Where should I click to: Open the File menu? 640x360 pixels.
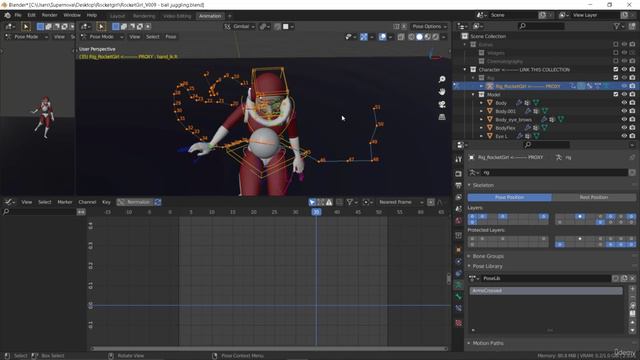click(x=18, y=15)
